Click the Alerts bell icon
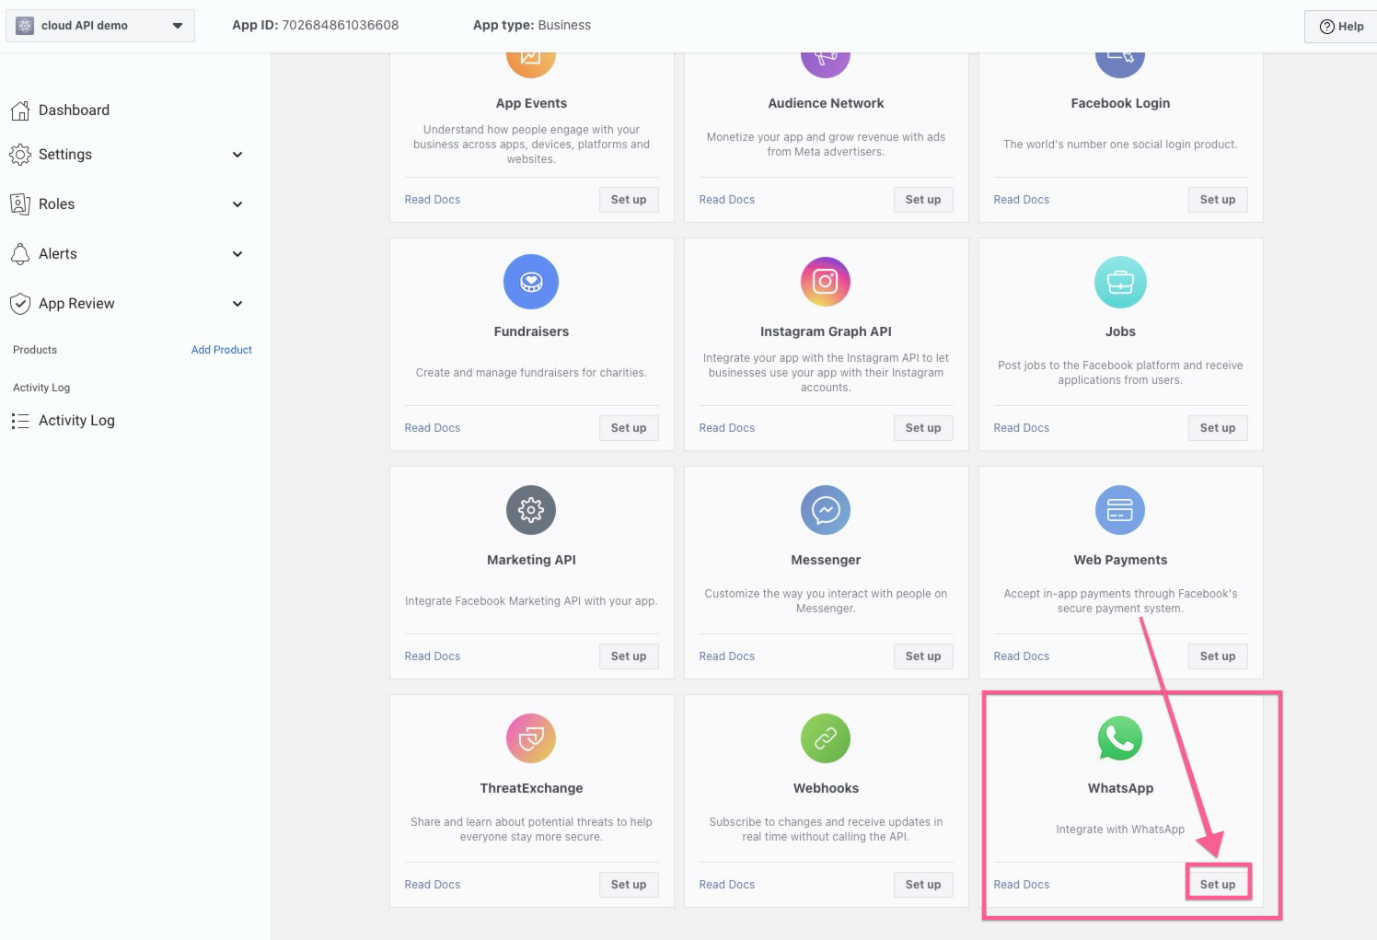This screenshot has width=1377, height=940. click(x=20, y=254)
